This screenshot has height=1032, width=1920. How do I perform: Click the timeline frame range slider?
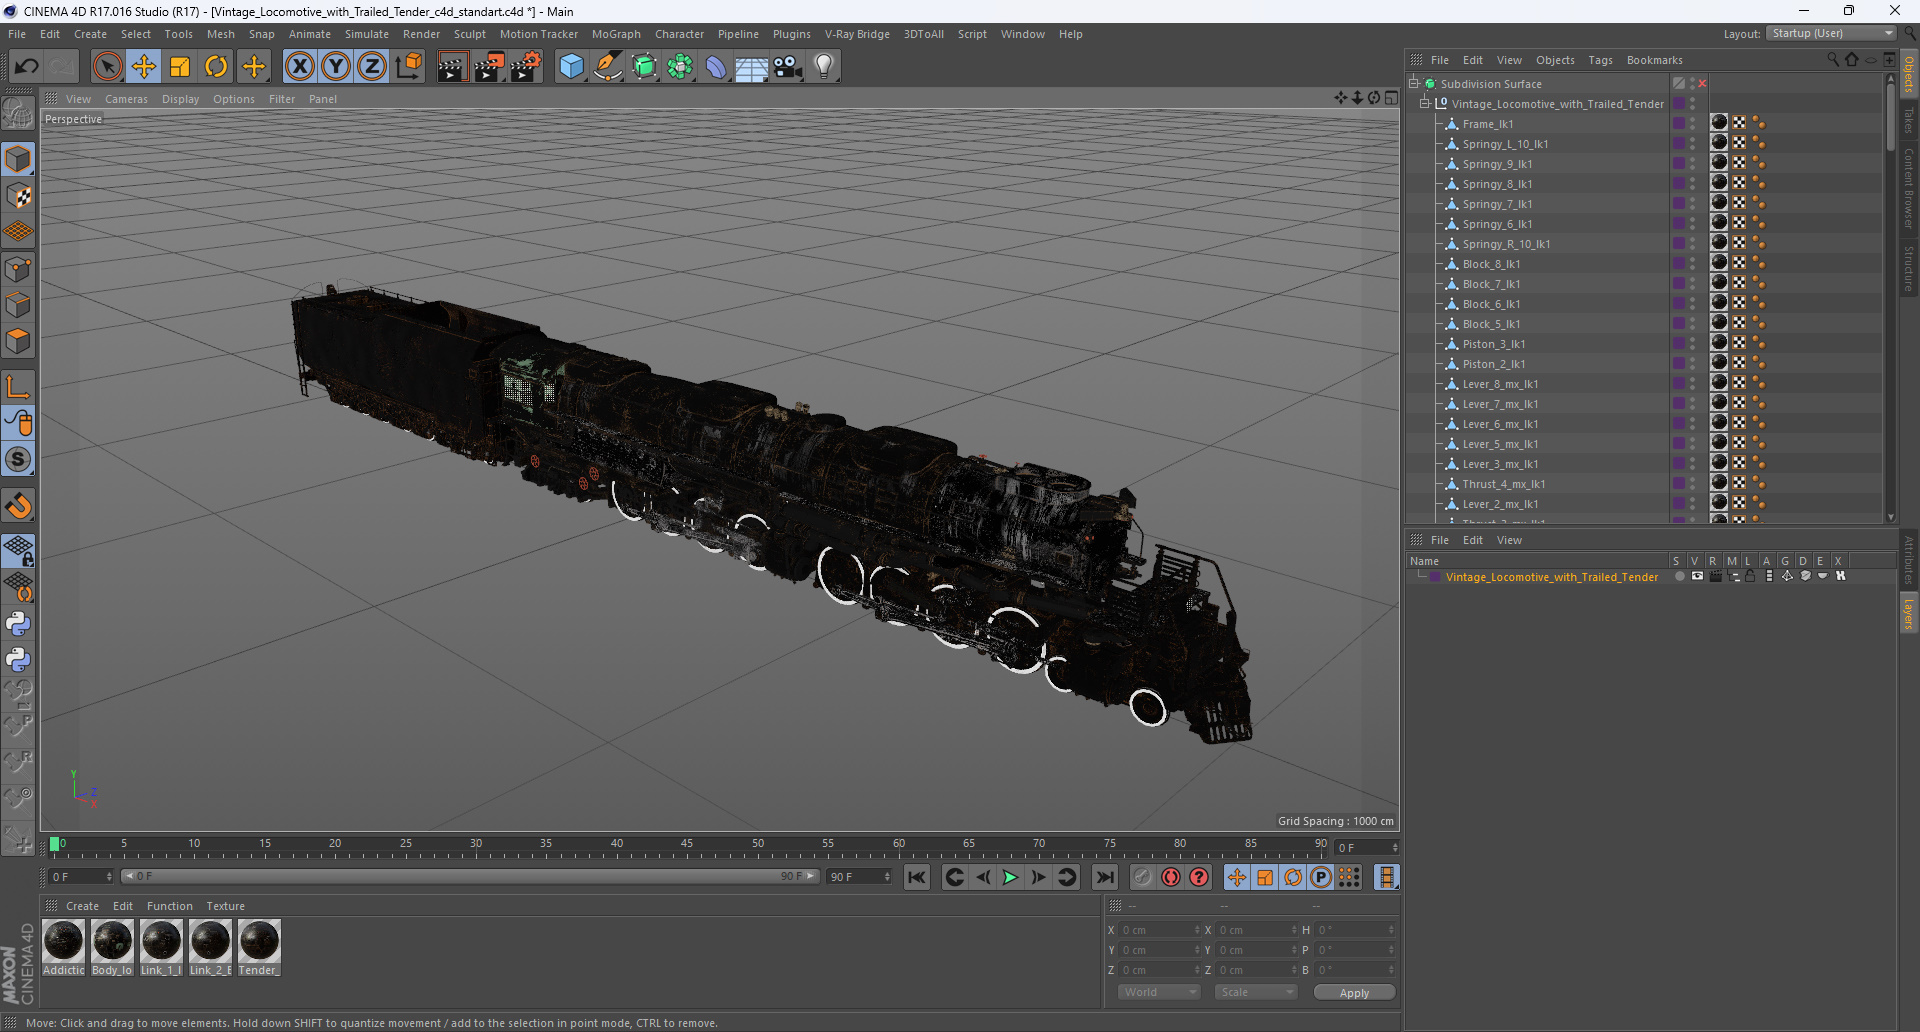point(470,877)
